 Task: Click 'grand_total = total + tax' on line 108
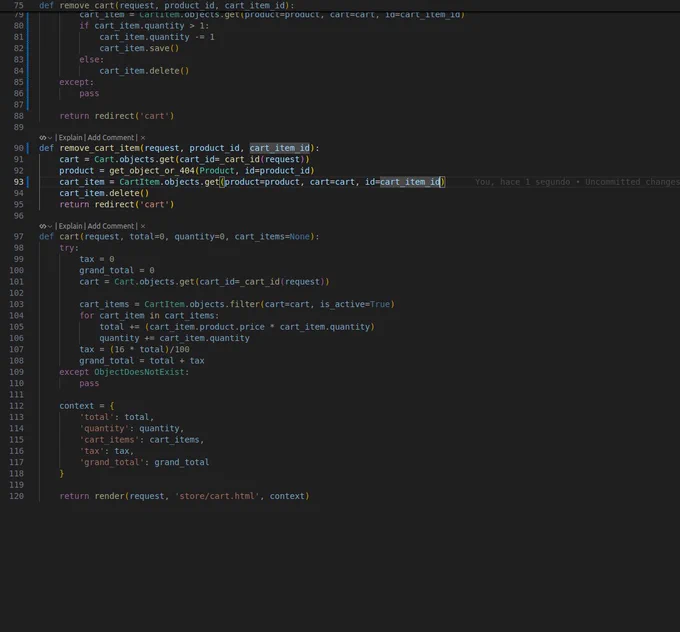tap(142, 360)
